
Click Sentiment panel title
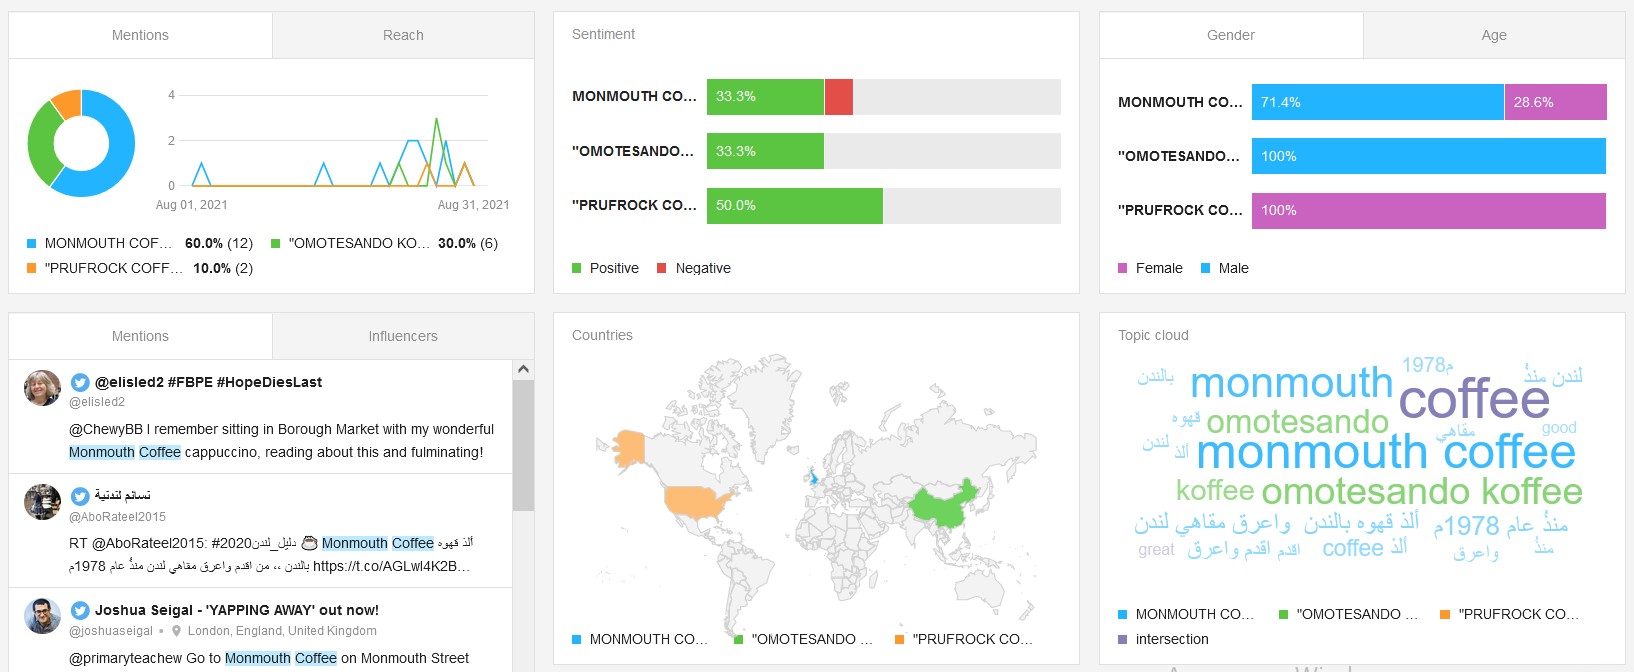click(603, 34)
